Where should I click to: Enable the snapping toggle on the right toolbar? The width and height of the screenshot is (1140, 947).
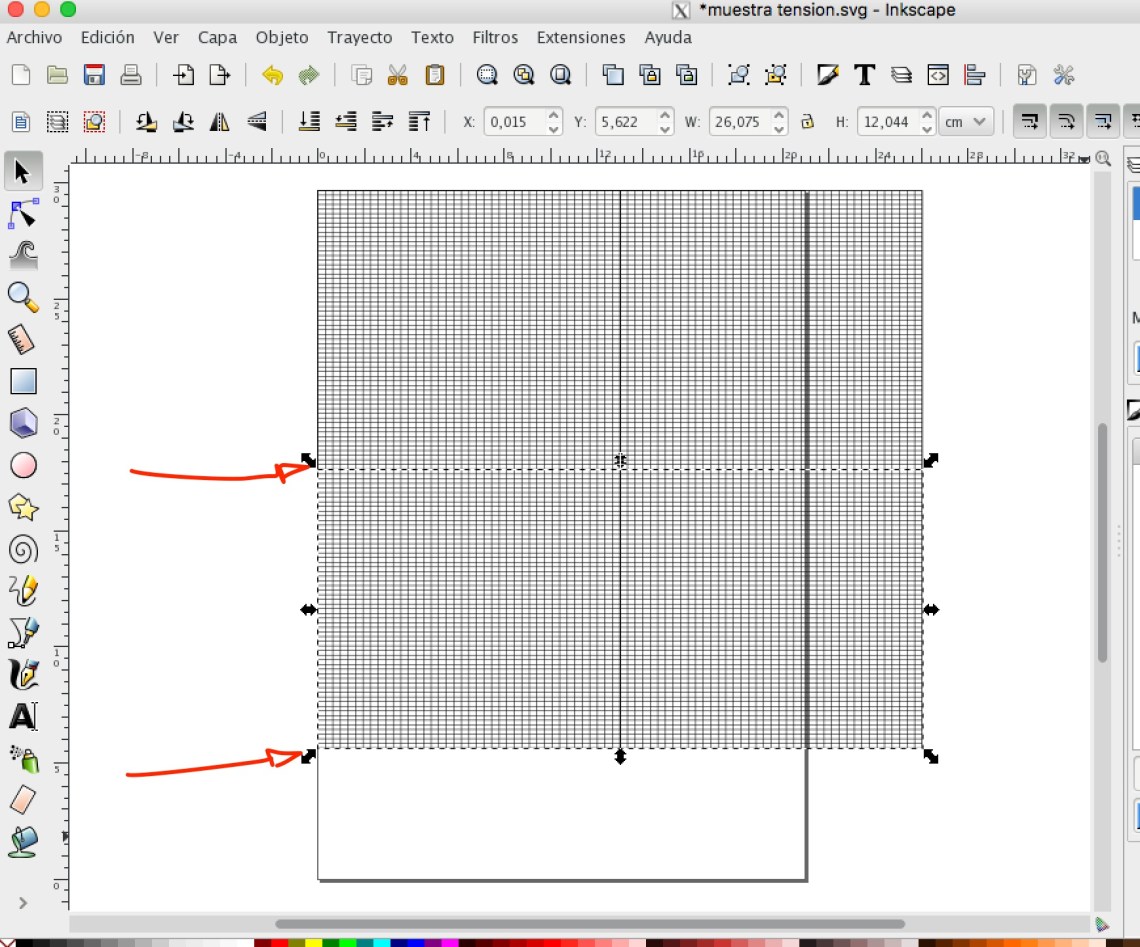coord(1029,121)
